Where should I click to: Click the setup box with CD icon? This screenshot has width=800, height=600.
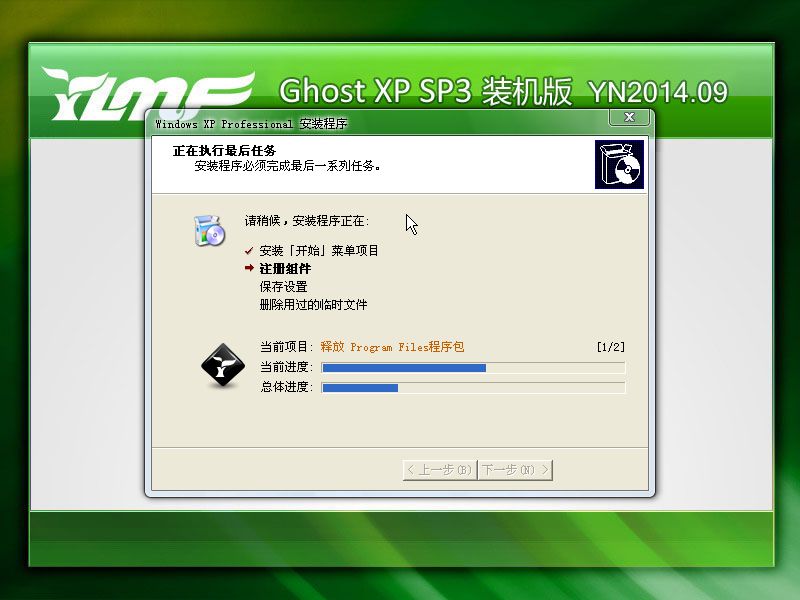coord(619,164)
